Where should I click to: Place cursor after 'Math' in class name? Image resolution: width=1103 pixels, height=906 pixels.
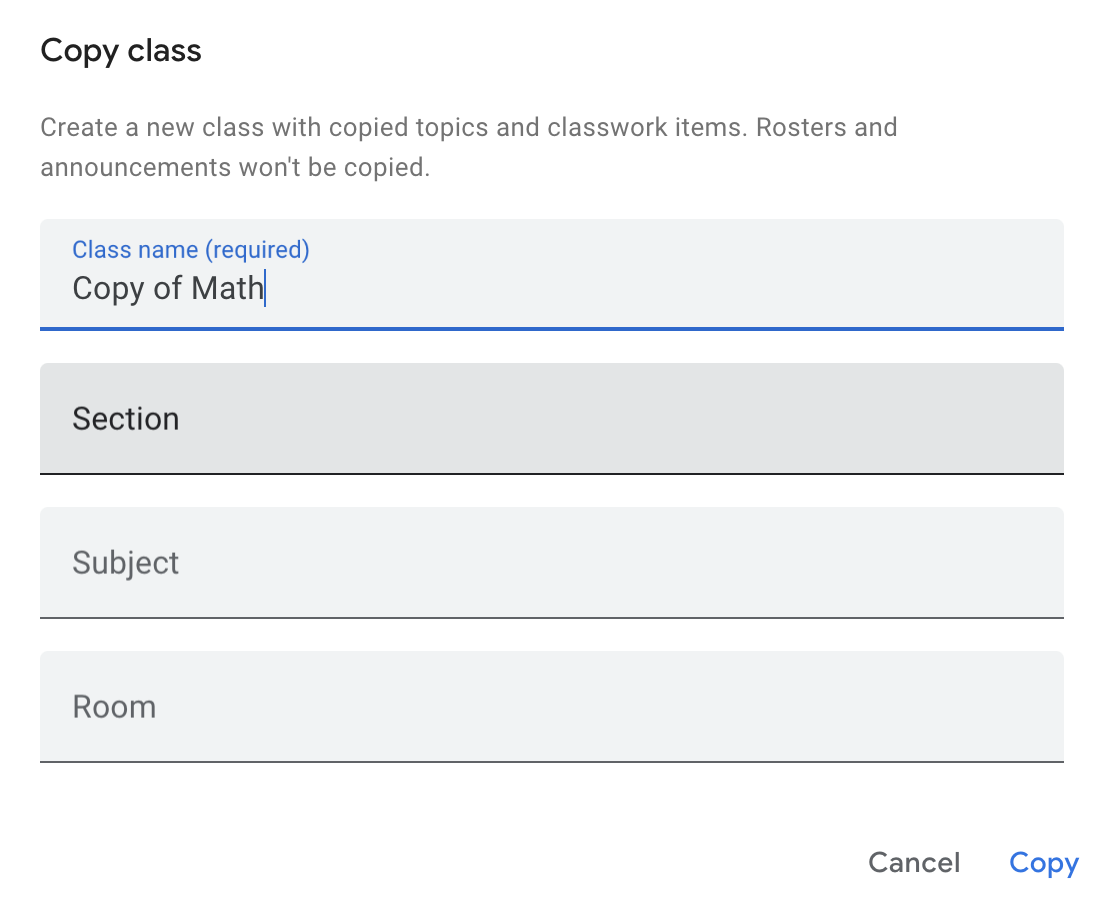pos(264,288)
